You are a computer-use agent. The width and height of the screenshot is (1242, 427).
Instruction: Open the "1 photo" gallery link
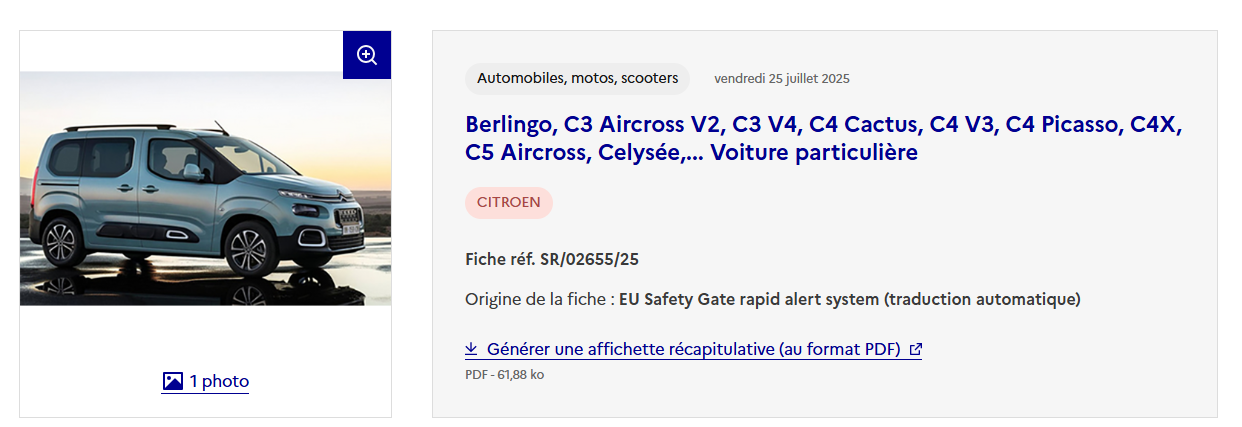218,381
